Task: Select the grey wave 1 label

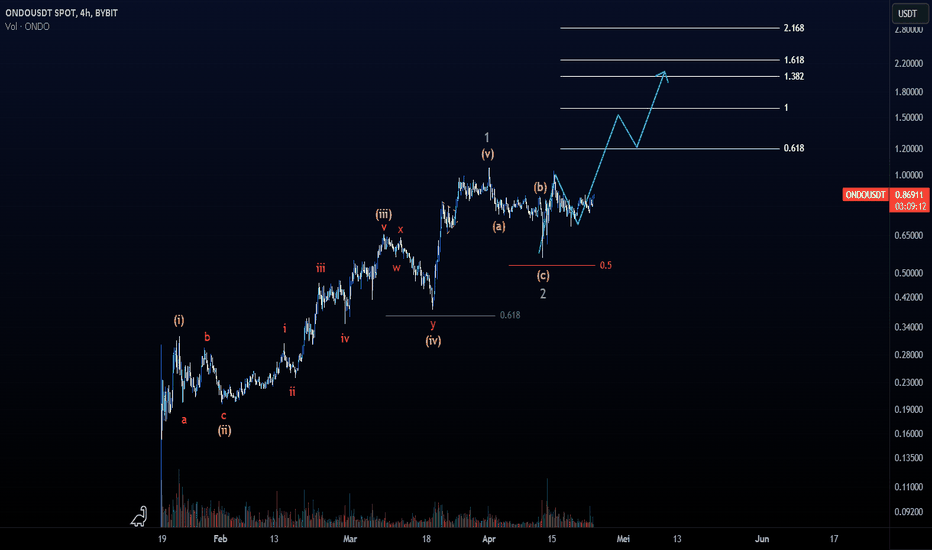Action: pyautogui.click(x=486, y=137)
